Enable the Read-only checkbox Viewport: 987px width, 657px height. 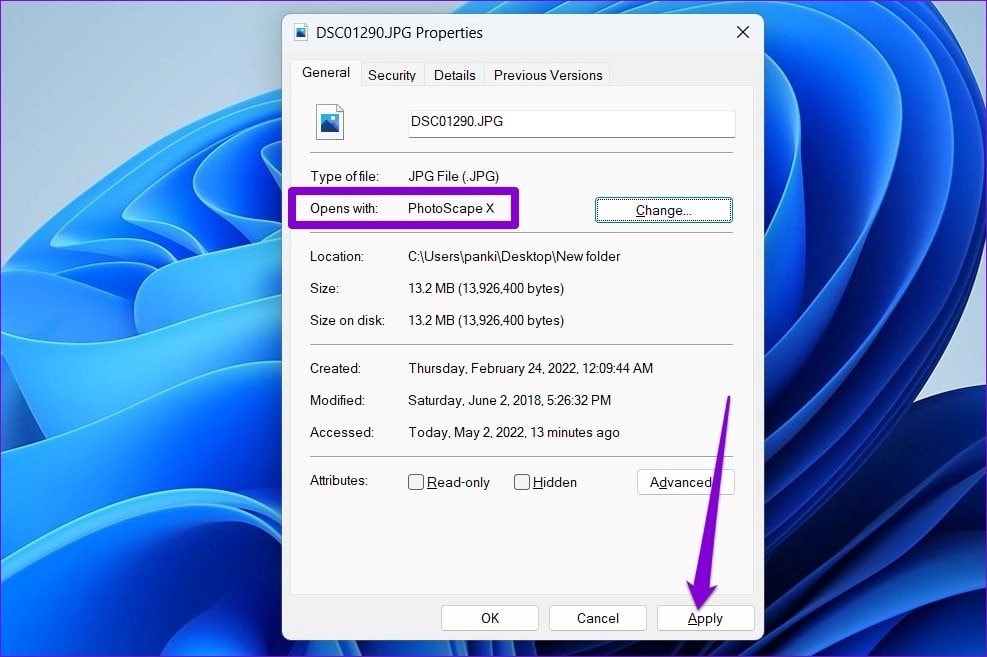click(x=416, y=482)
